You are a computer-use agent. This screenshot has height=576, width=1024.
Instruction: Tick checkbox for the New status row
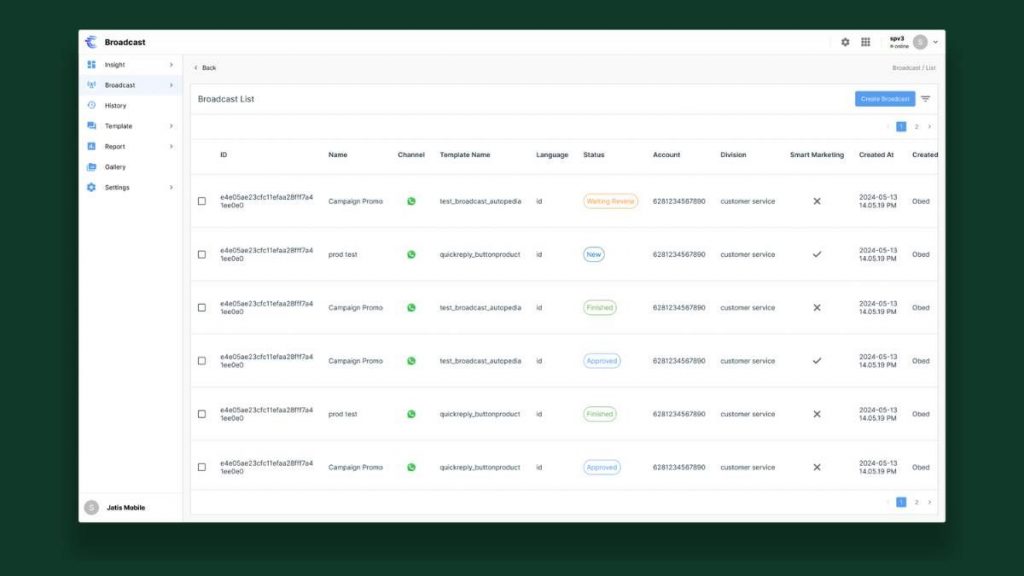click(x=202, y=254)
